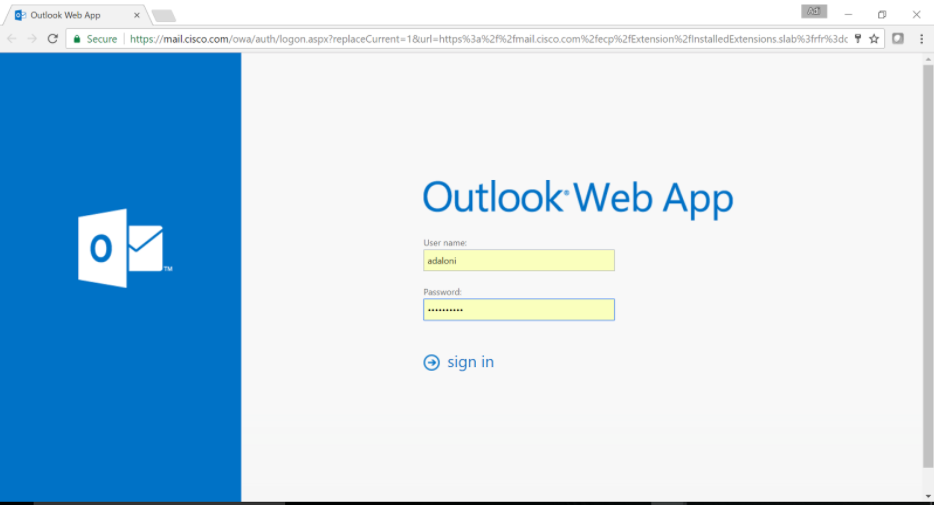Open a new tab button
Screen dimensions: 934x505
point(163,15)
